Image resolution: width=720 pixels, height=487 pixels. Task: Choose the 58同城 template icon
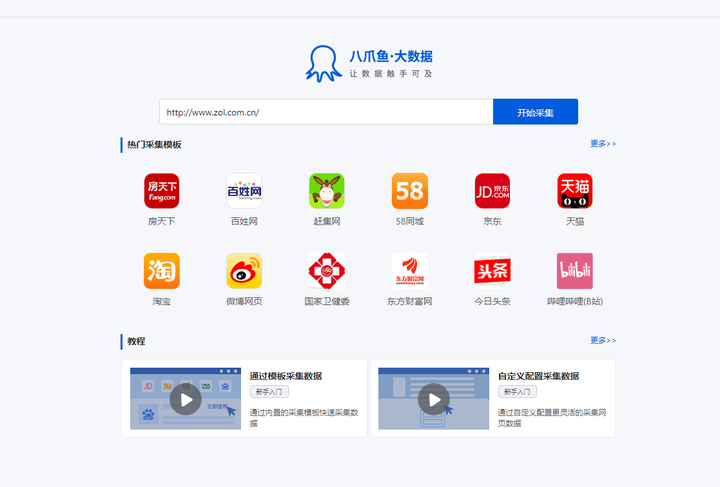click(410, 191)
